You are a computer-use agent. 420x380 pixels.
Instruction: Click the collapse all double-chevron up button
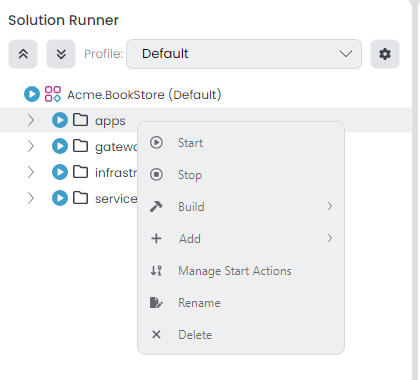23,54
